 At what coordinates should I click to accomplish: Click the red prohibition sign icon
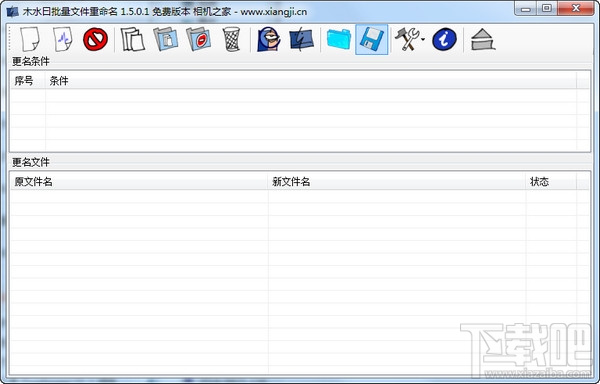95,39
